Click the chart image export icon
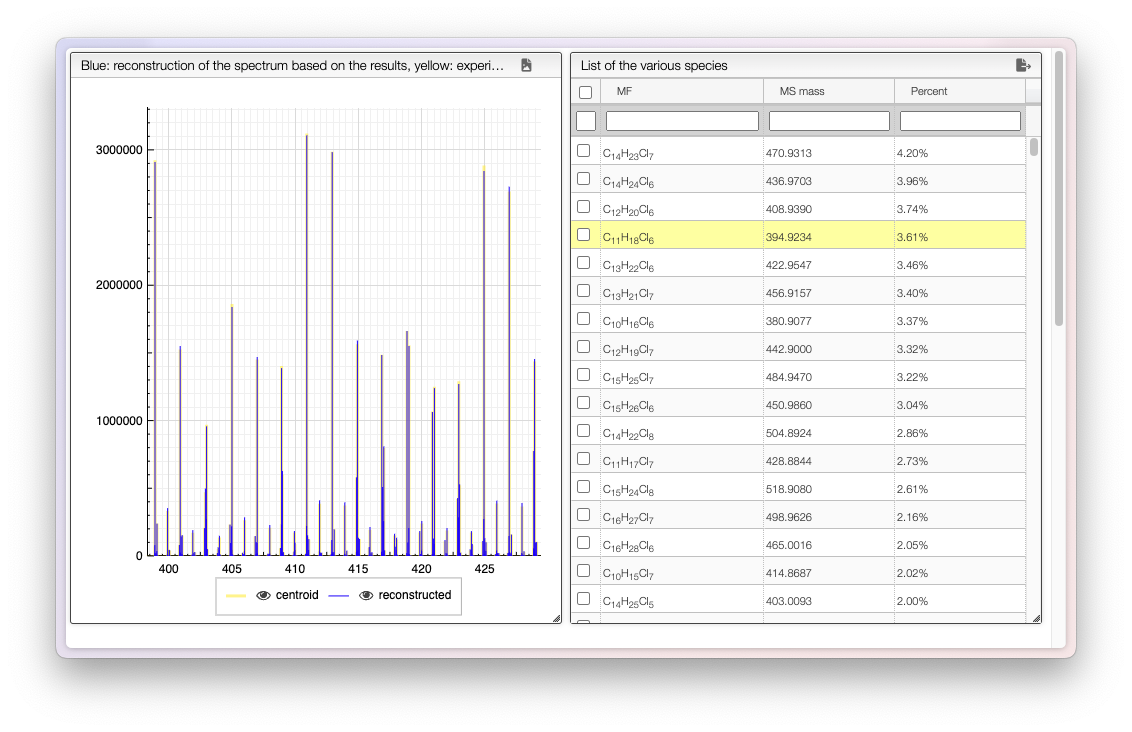Screen dimensions: 1132x732 click(526, 65)
